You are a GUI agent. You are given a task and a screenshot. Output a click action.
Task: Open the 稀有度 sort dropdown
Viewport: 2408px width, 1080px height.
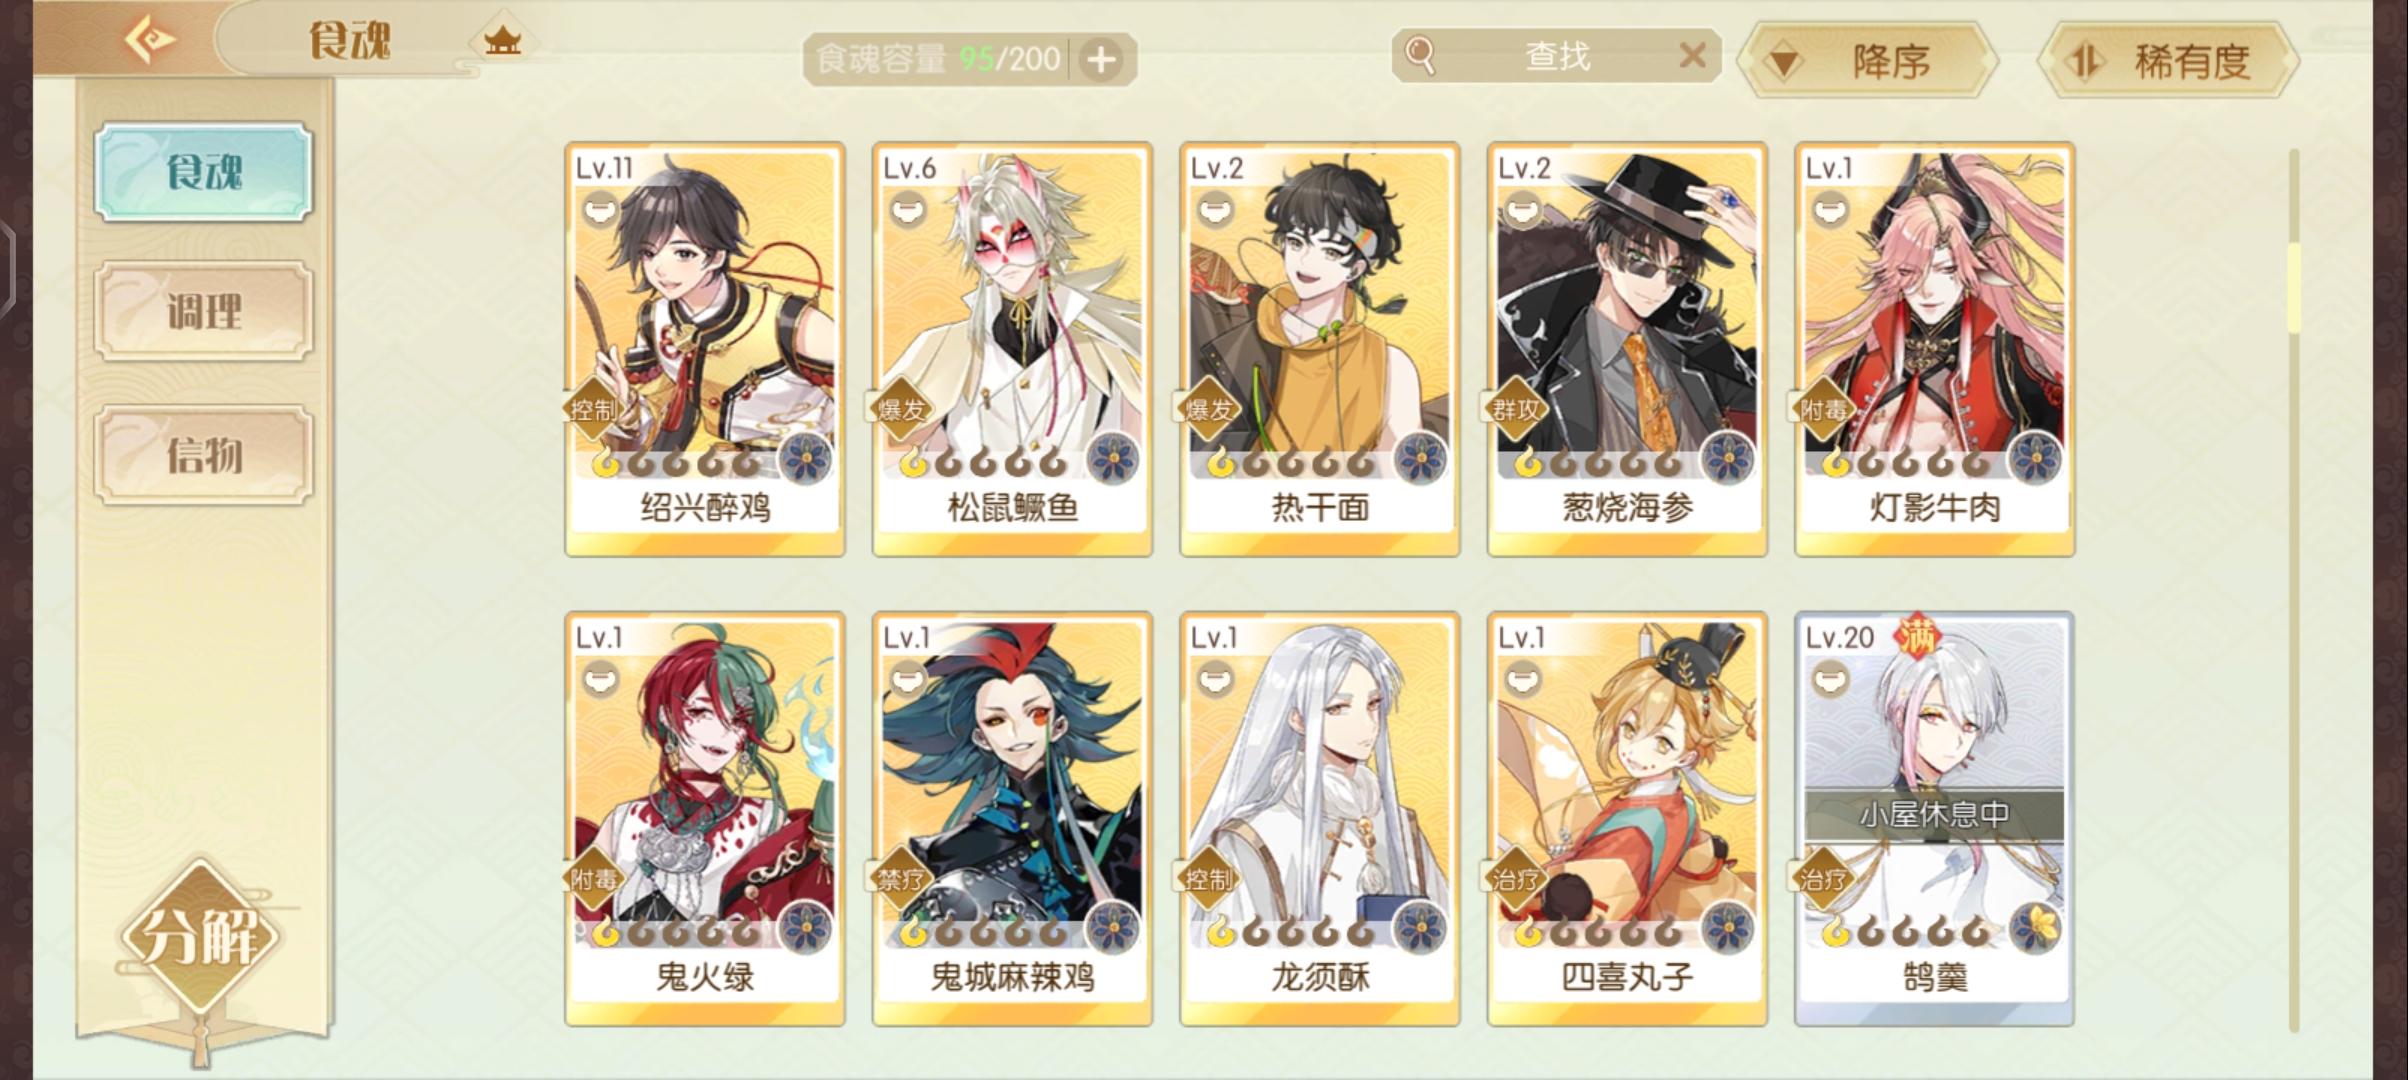click(x=2168, y=61)
